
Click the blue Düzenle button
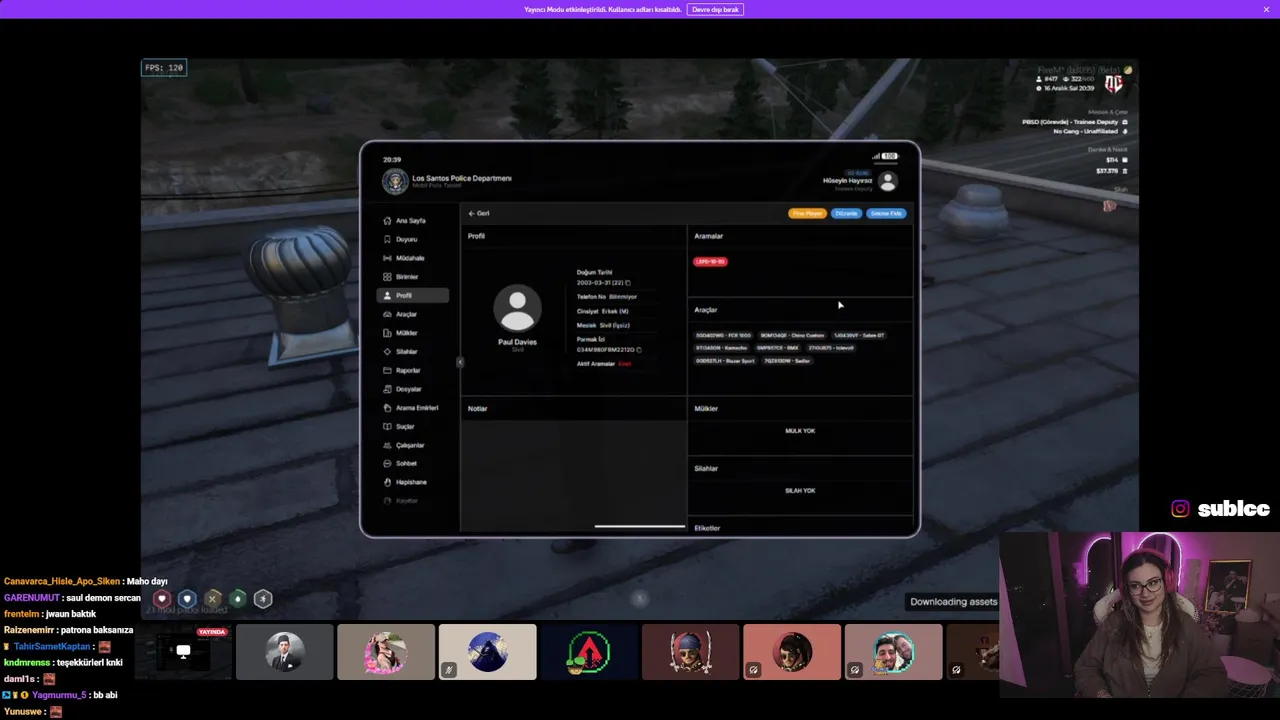point(846,213)
